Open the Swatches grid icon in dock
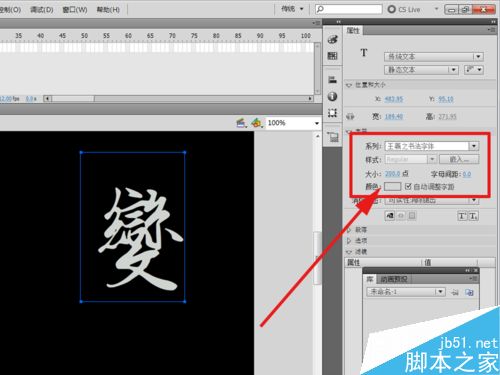The image size is (500, 375). tap(332, 56)
